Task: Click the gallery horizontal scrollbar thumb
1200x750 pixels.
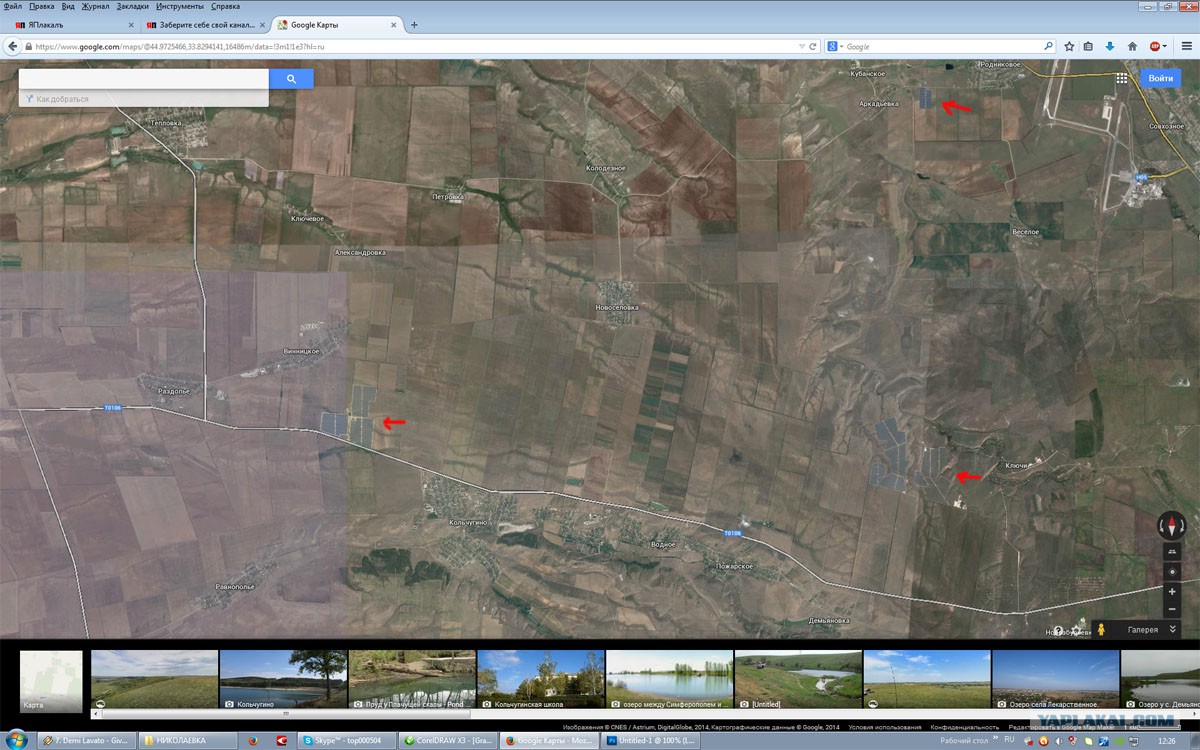Action: [x=287, y=714]
